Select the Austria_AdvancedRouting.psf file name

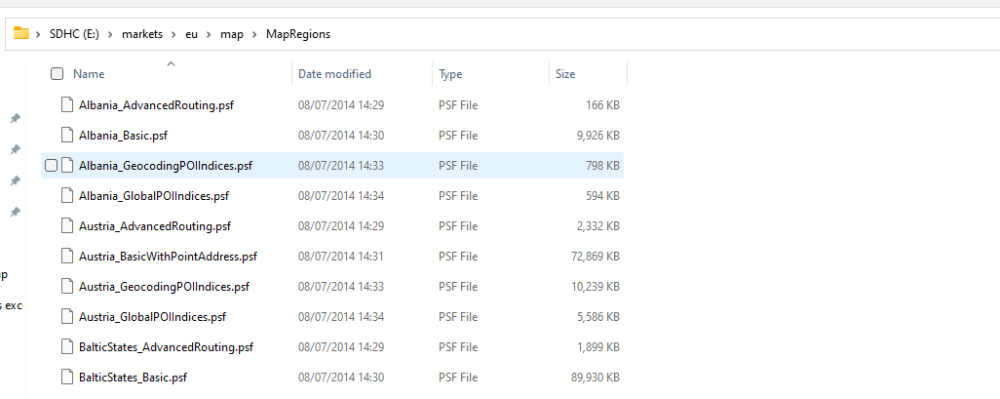pyautogui.click(x=155, y=226)
